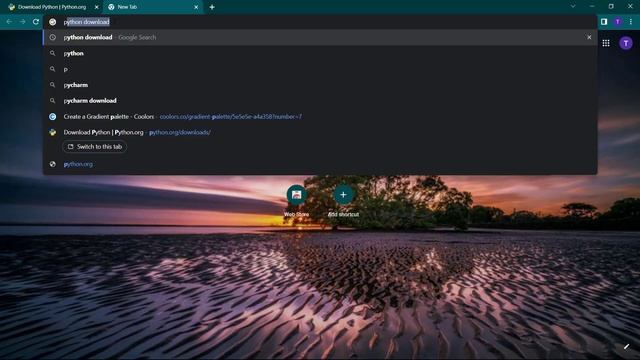Click the globe icon beside python.org
This screenshot has height=360, width=640.
point(53,164)
